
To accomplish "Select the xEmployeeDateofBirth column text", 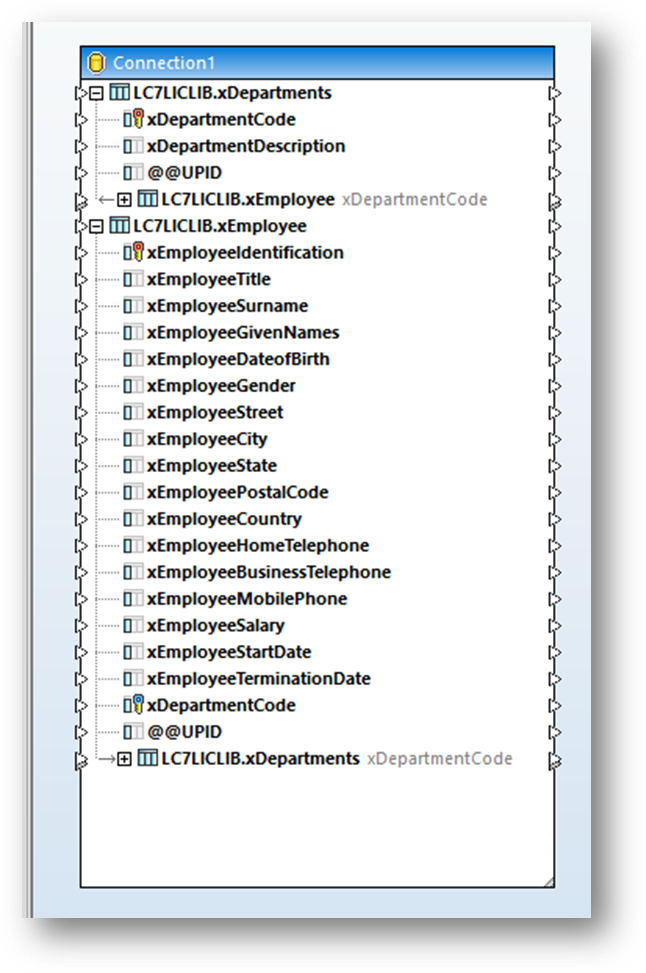I will point(238,359).
